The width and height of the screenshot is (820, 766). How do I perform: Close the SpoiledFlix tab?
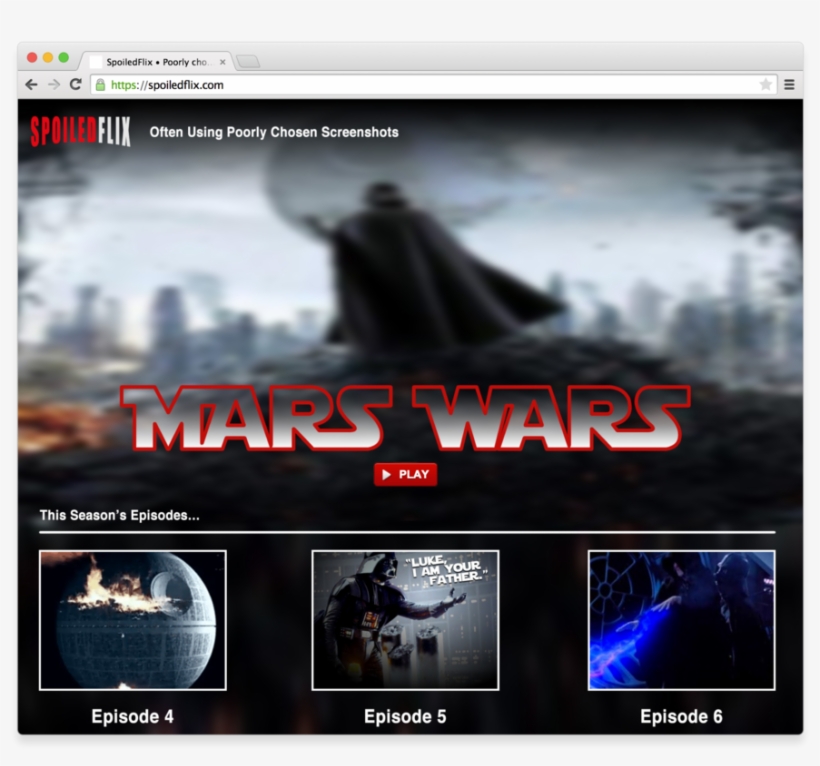click(223, 62)
